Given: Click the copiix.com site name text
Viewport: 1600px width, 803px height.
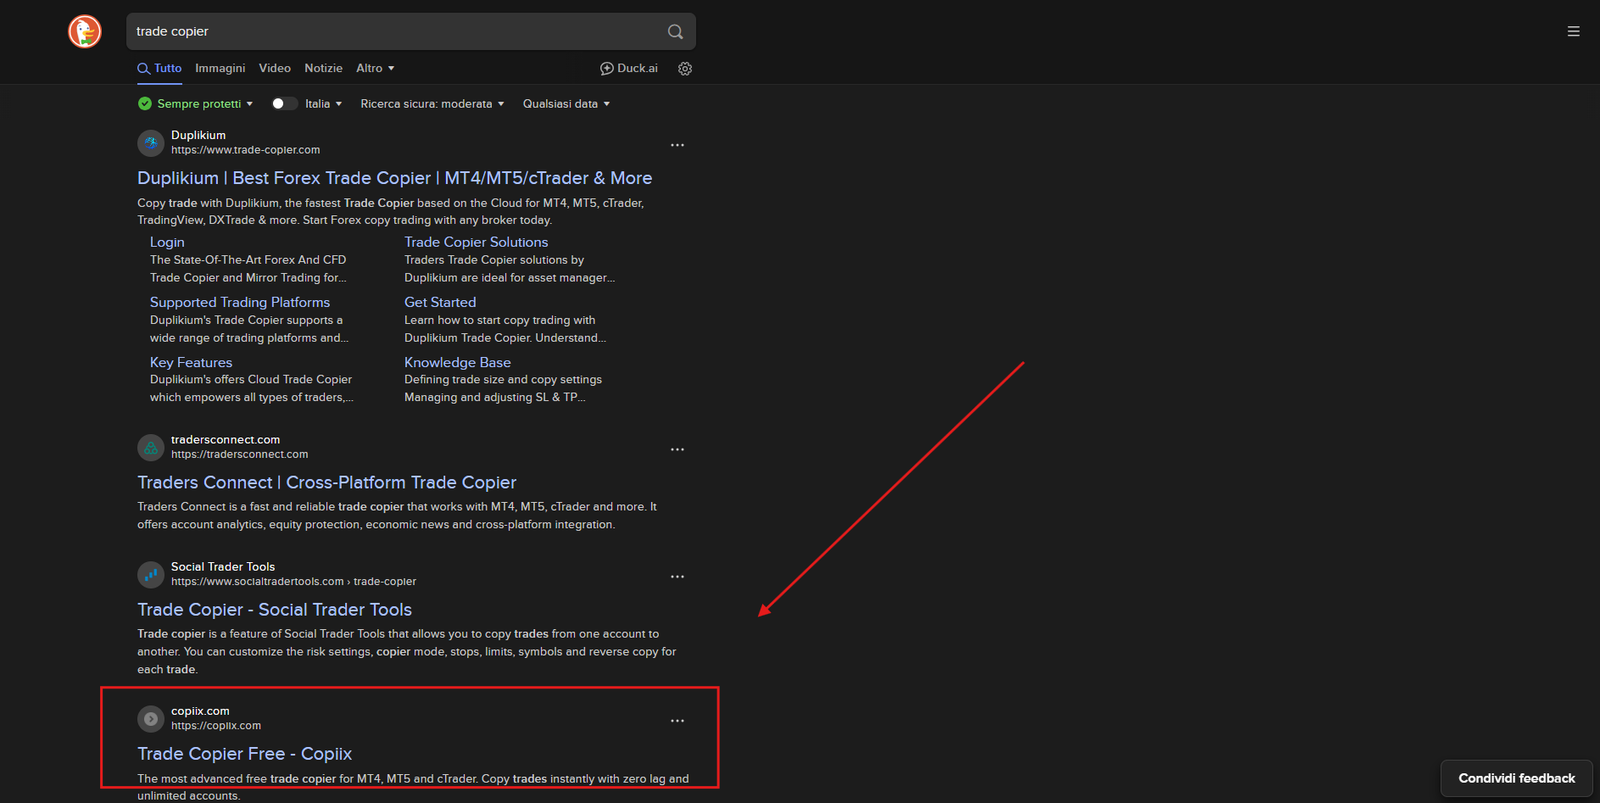Looking at the screenshot, I should tap(200, 711).
